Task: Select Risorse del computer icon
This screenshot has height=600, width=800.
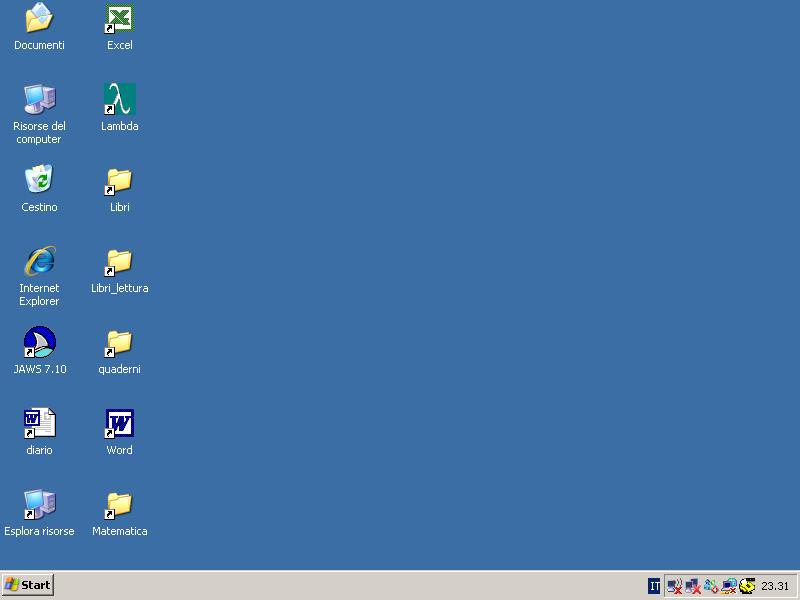Action: [x=39, y=99]
